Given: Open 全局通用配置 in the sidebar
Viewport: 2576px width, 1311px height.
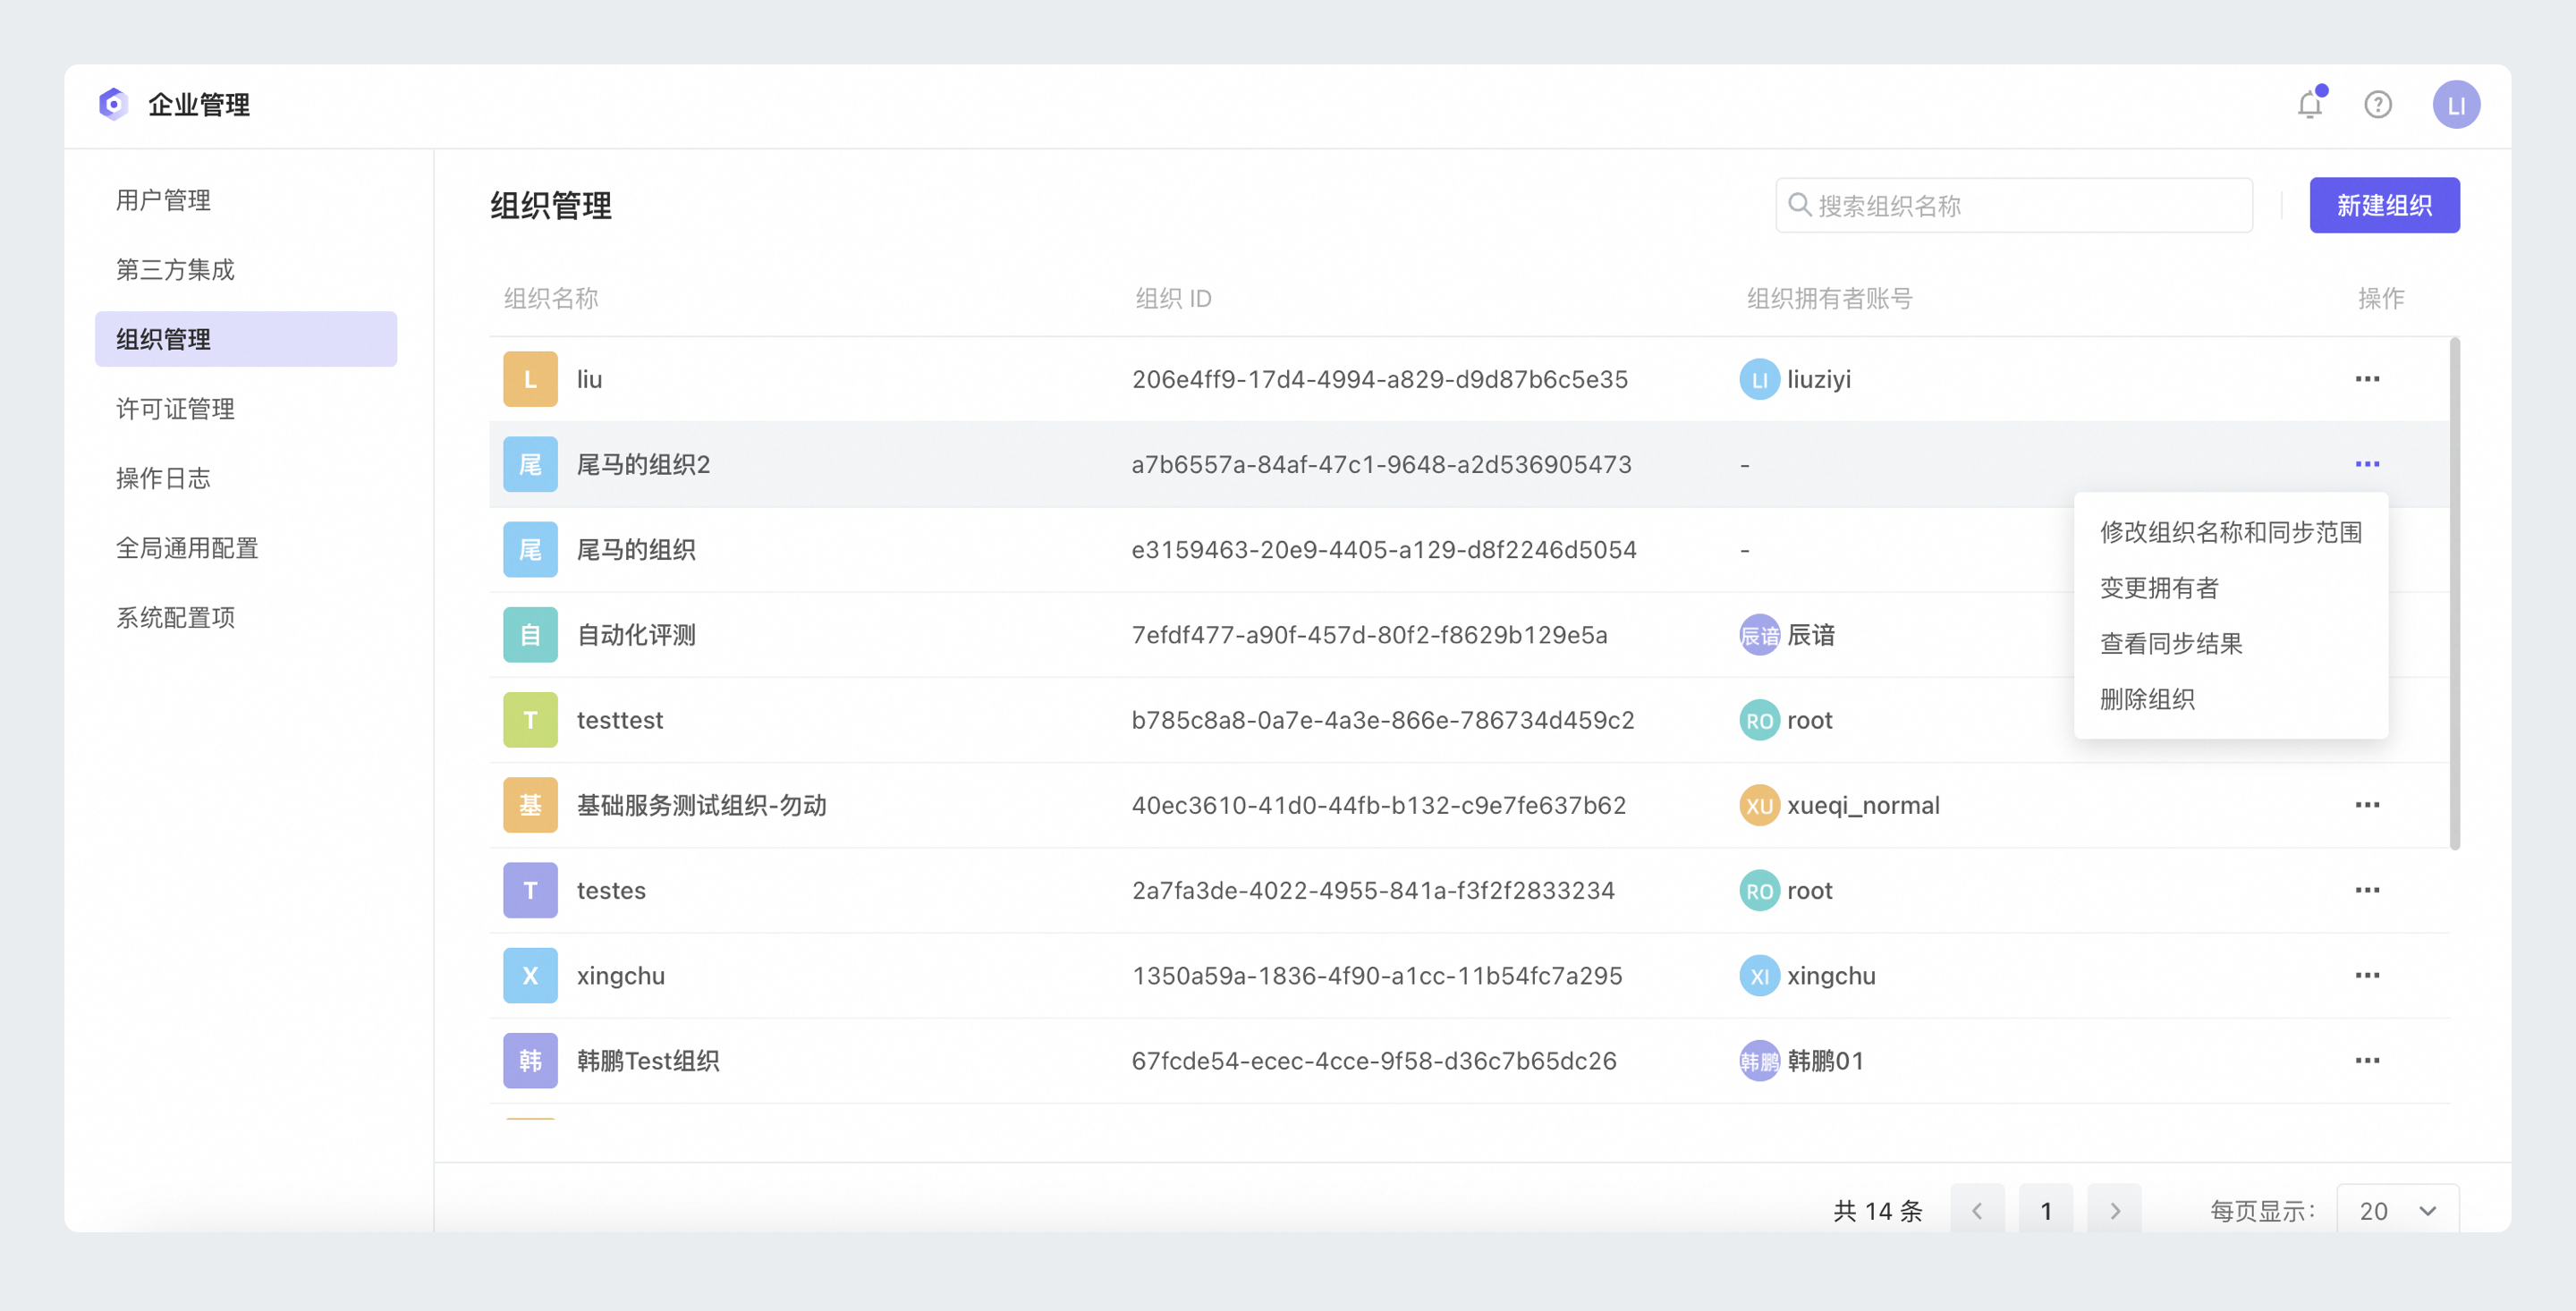Looking at the screenshot, I should click(246, 548).
